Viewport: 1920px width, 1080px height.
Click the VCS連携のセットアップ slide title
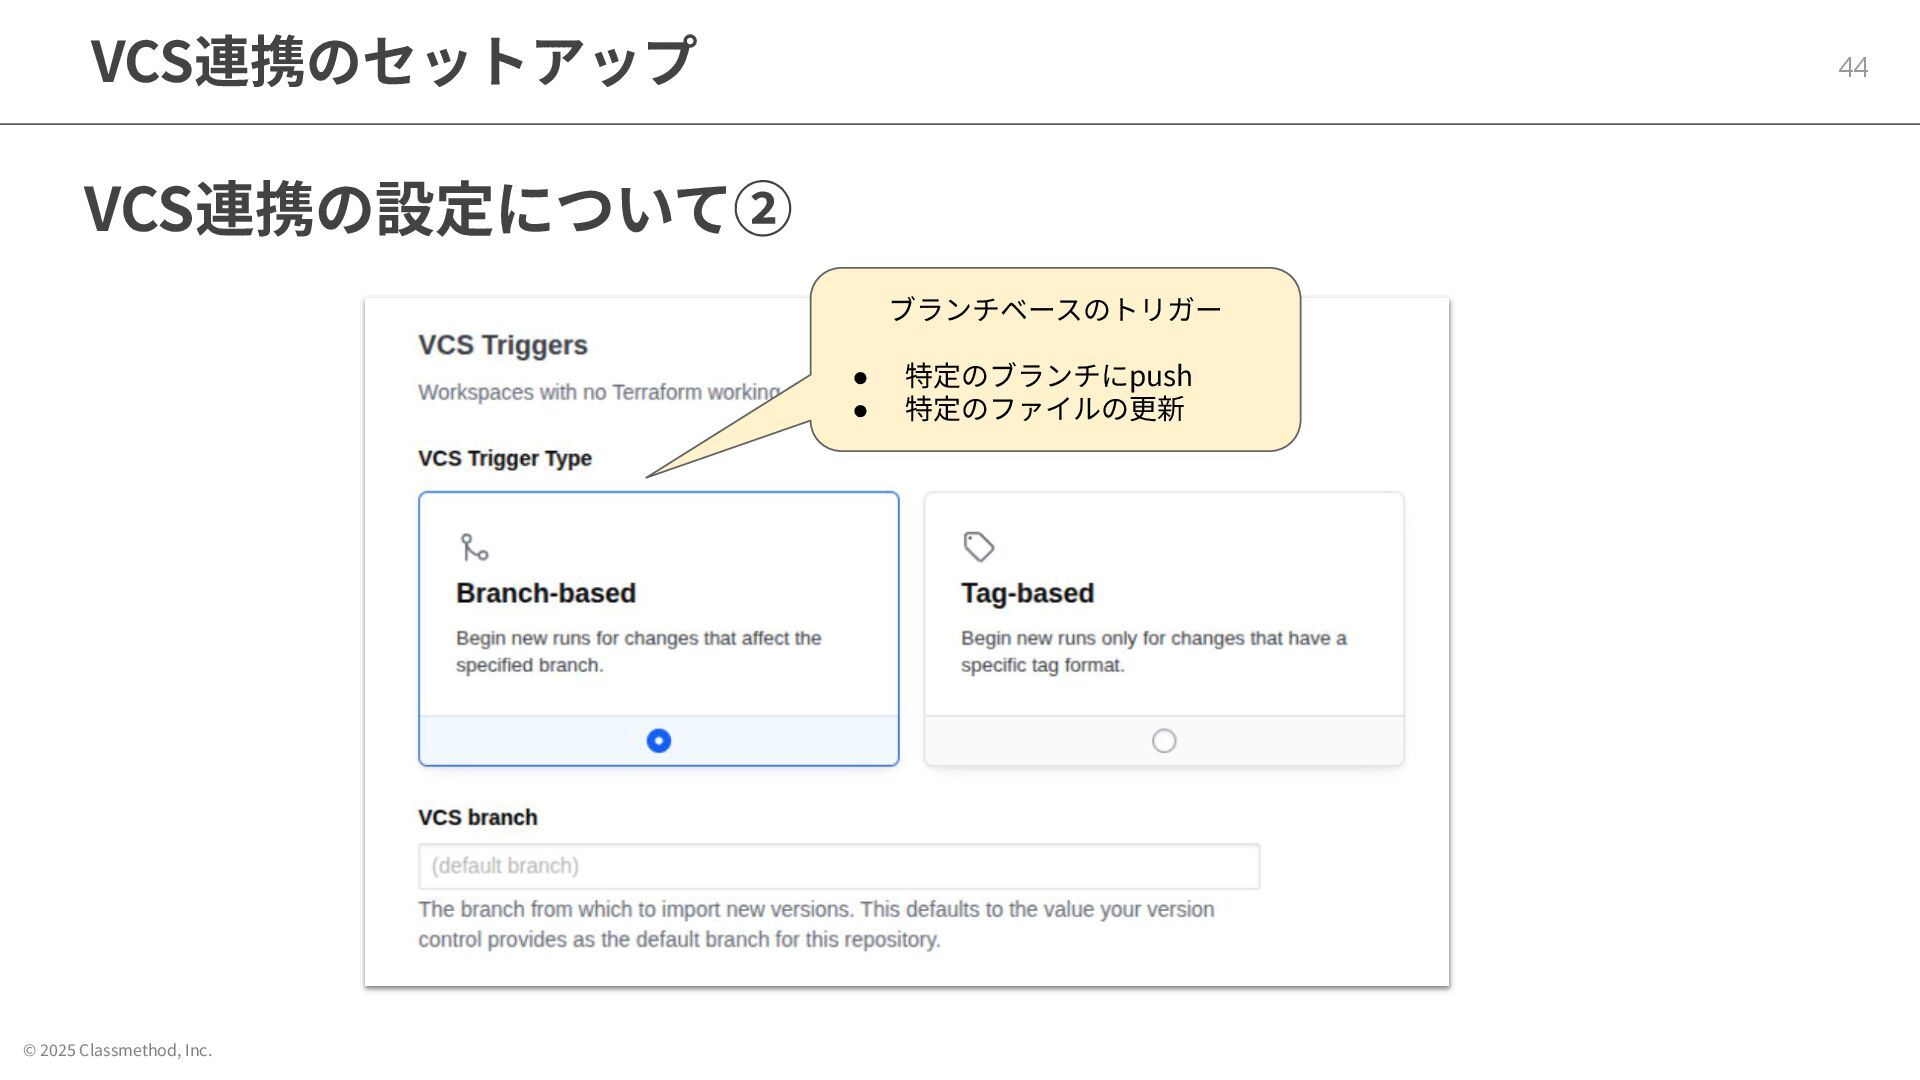[392, 60]
